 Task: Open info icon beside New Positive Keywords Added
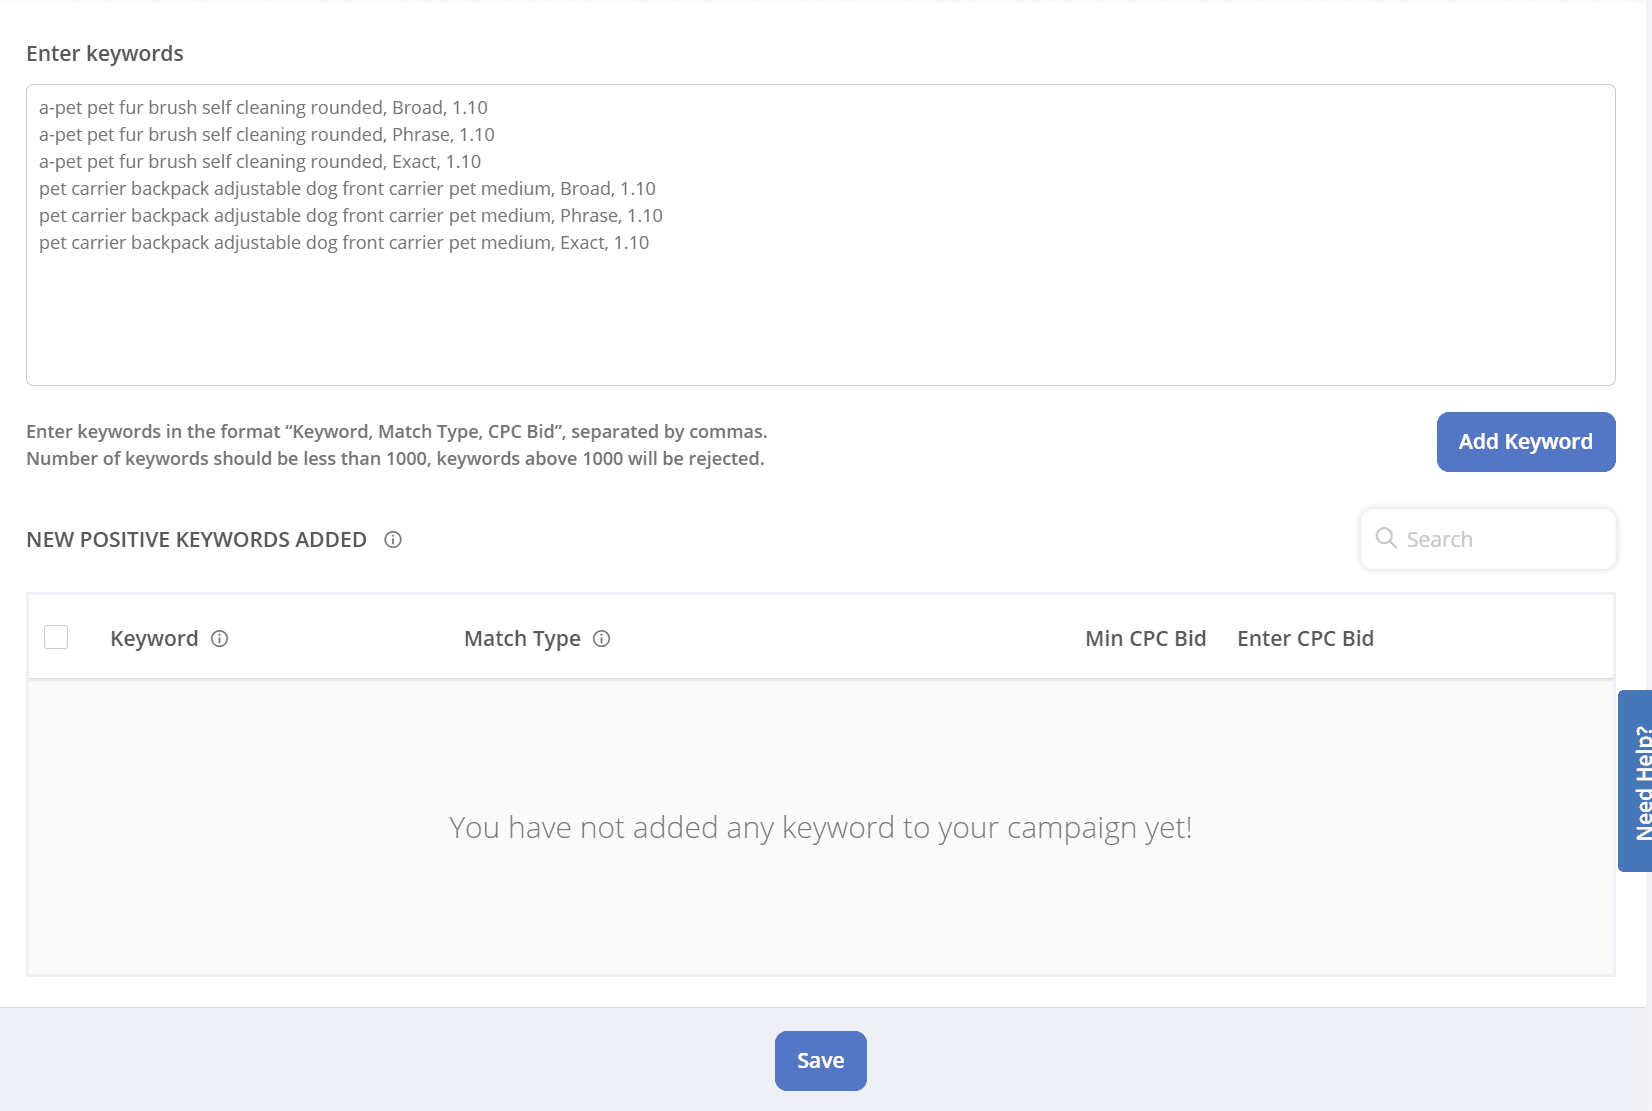point(393,540)
